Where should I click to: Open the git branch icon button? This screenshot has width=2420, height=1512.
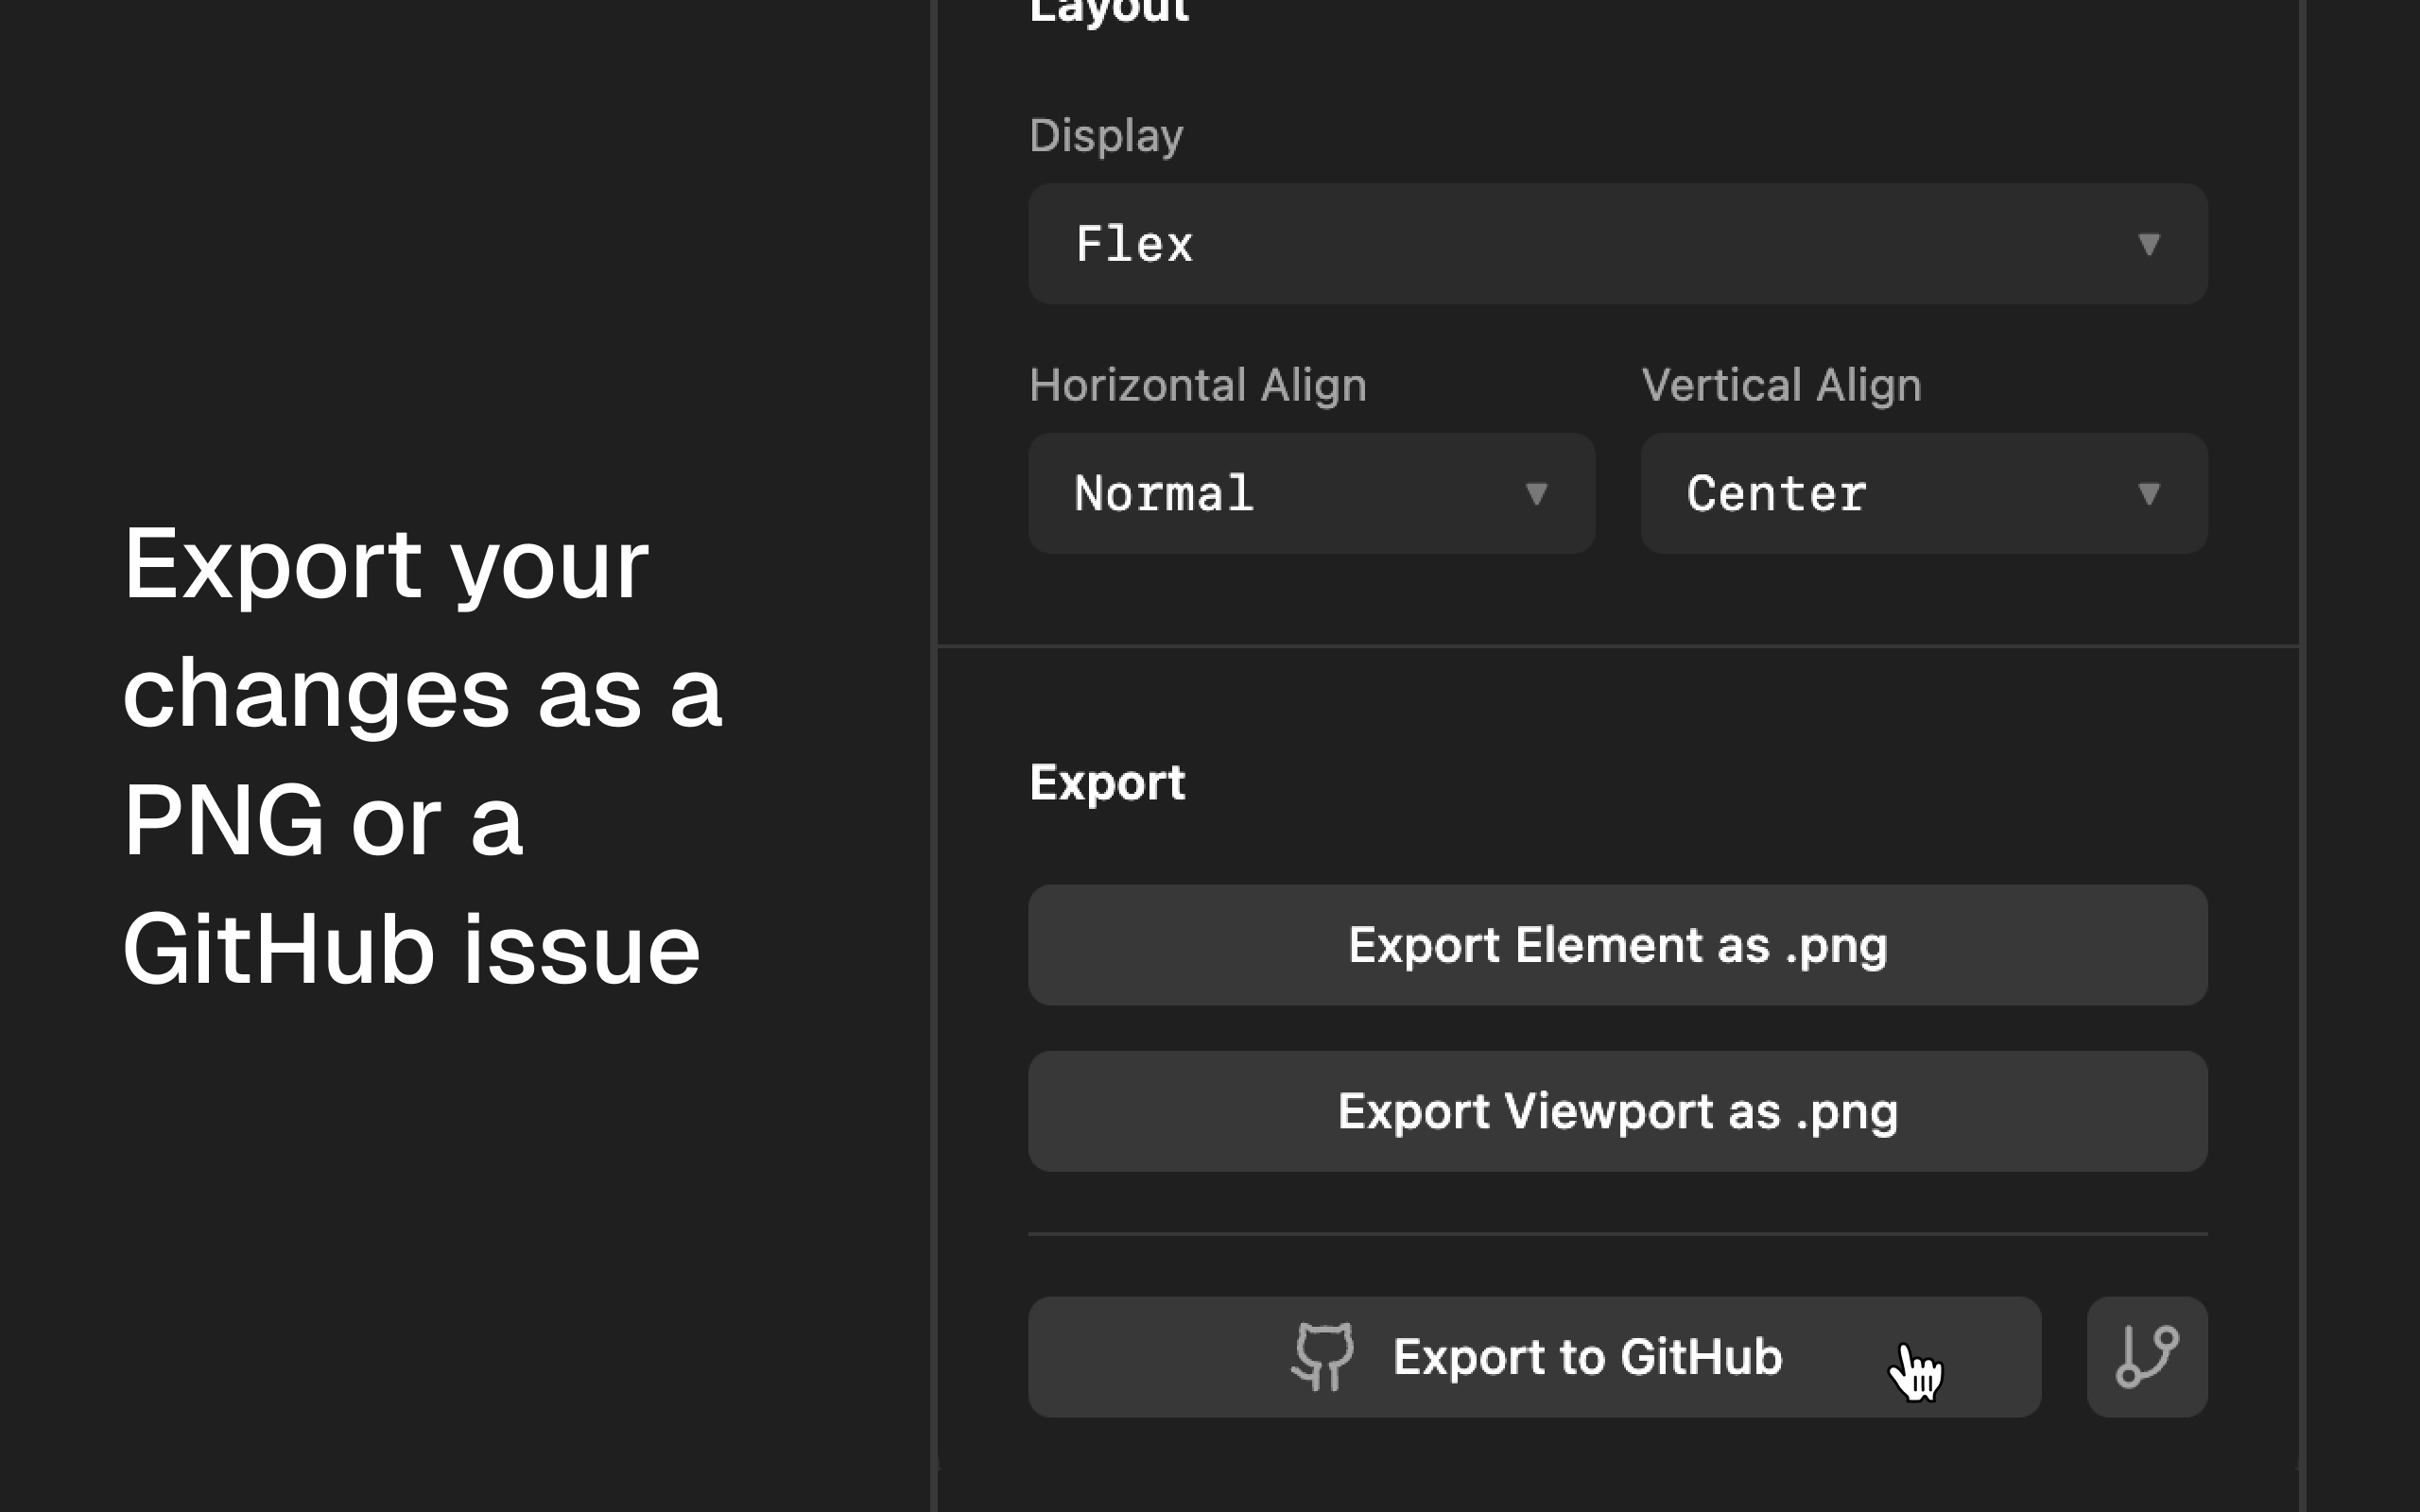tap(2147, 1357)
